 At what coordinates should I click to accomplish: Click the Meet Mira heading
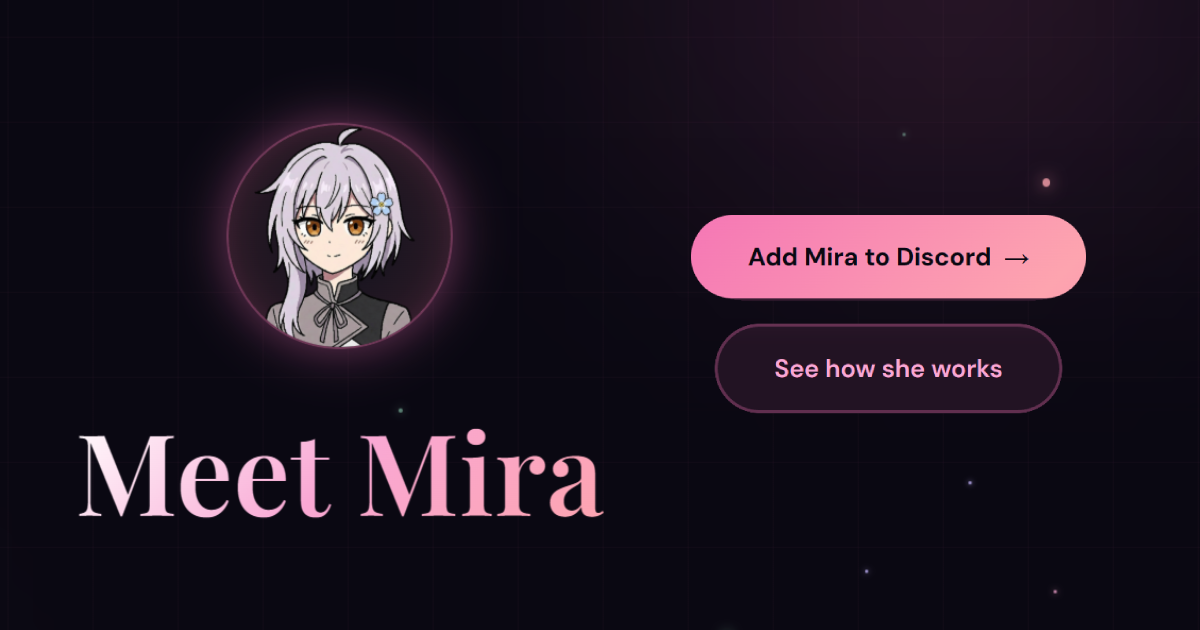(341, 476)
